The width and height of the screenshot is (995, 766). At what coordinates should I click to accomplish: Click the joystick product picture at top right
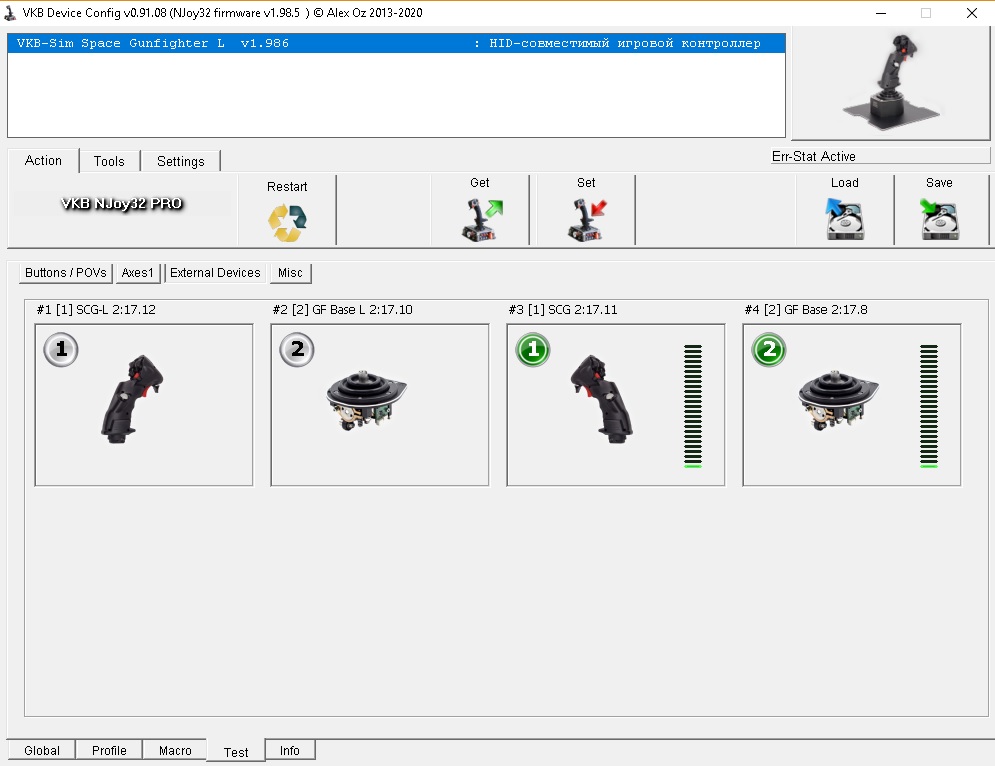tap(891, 83)
